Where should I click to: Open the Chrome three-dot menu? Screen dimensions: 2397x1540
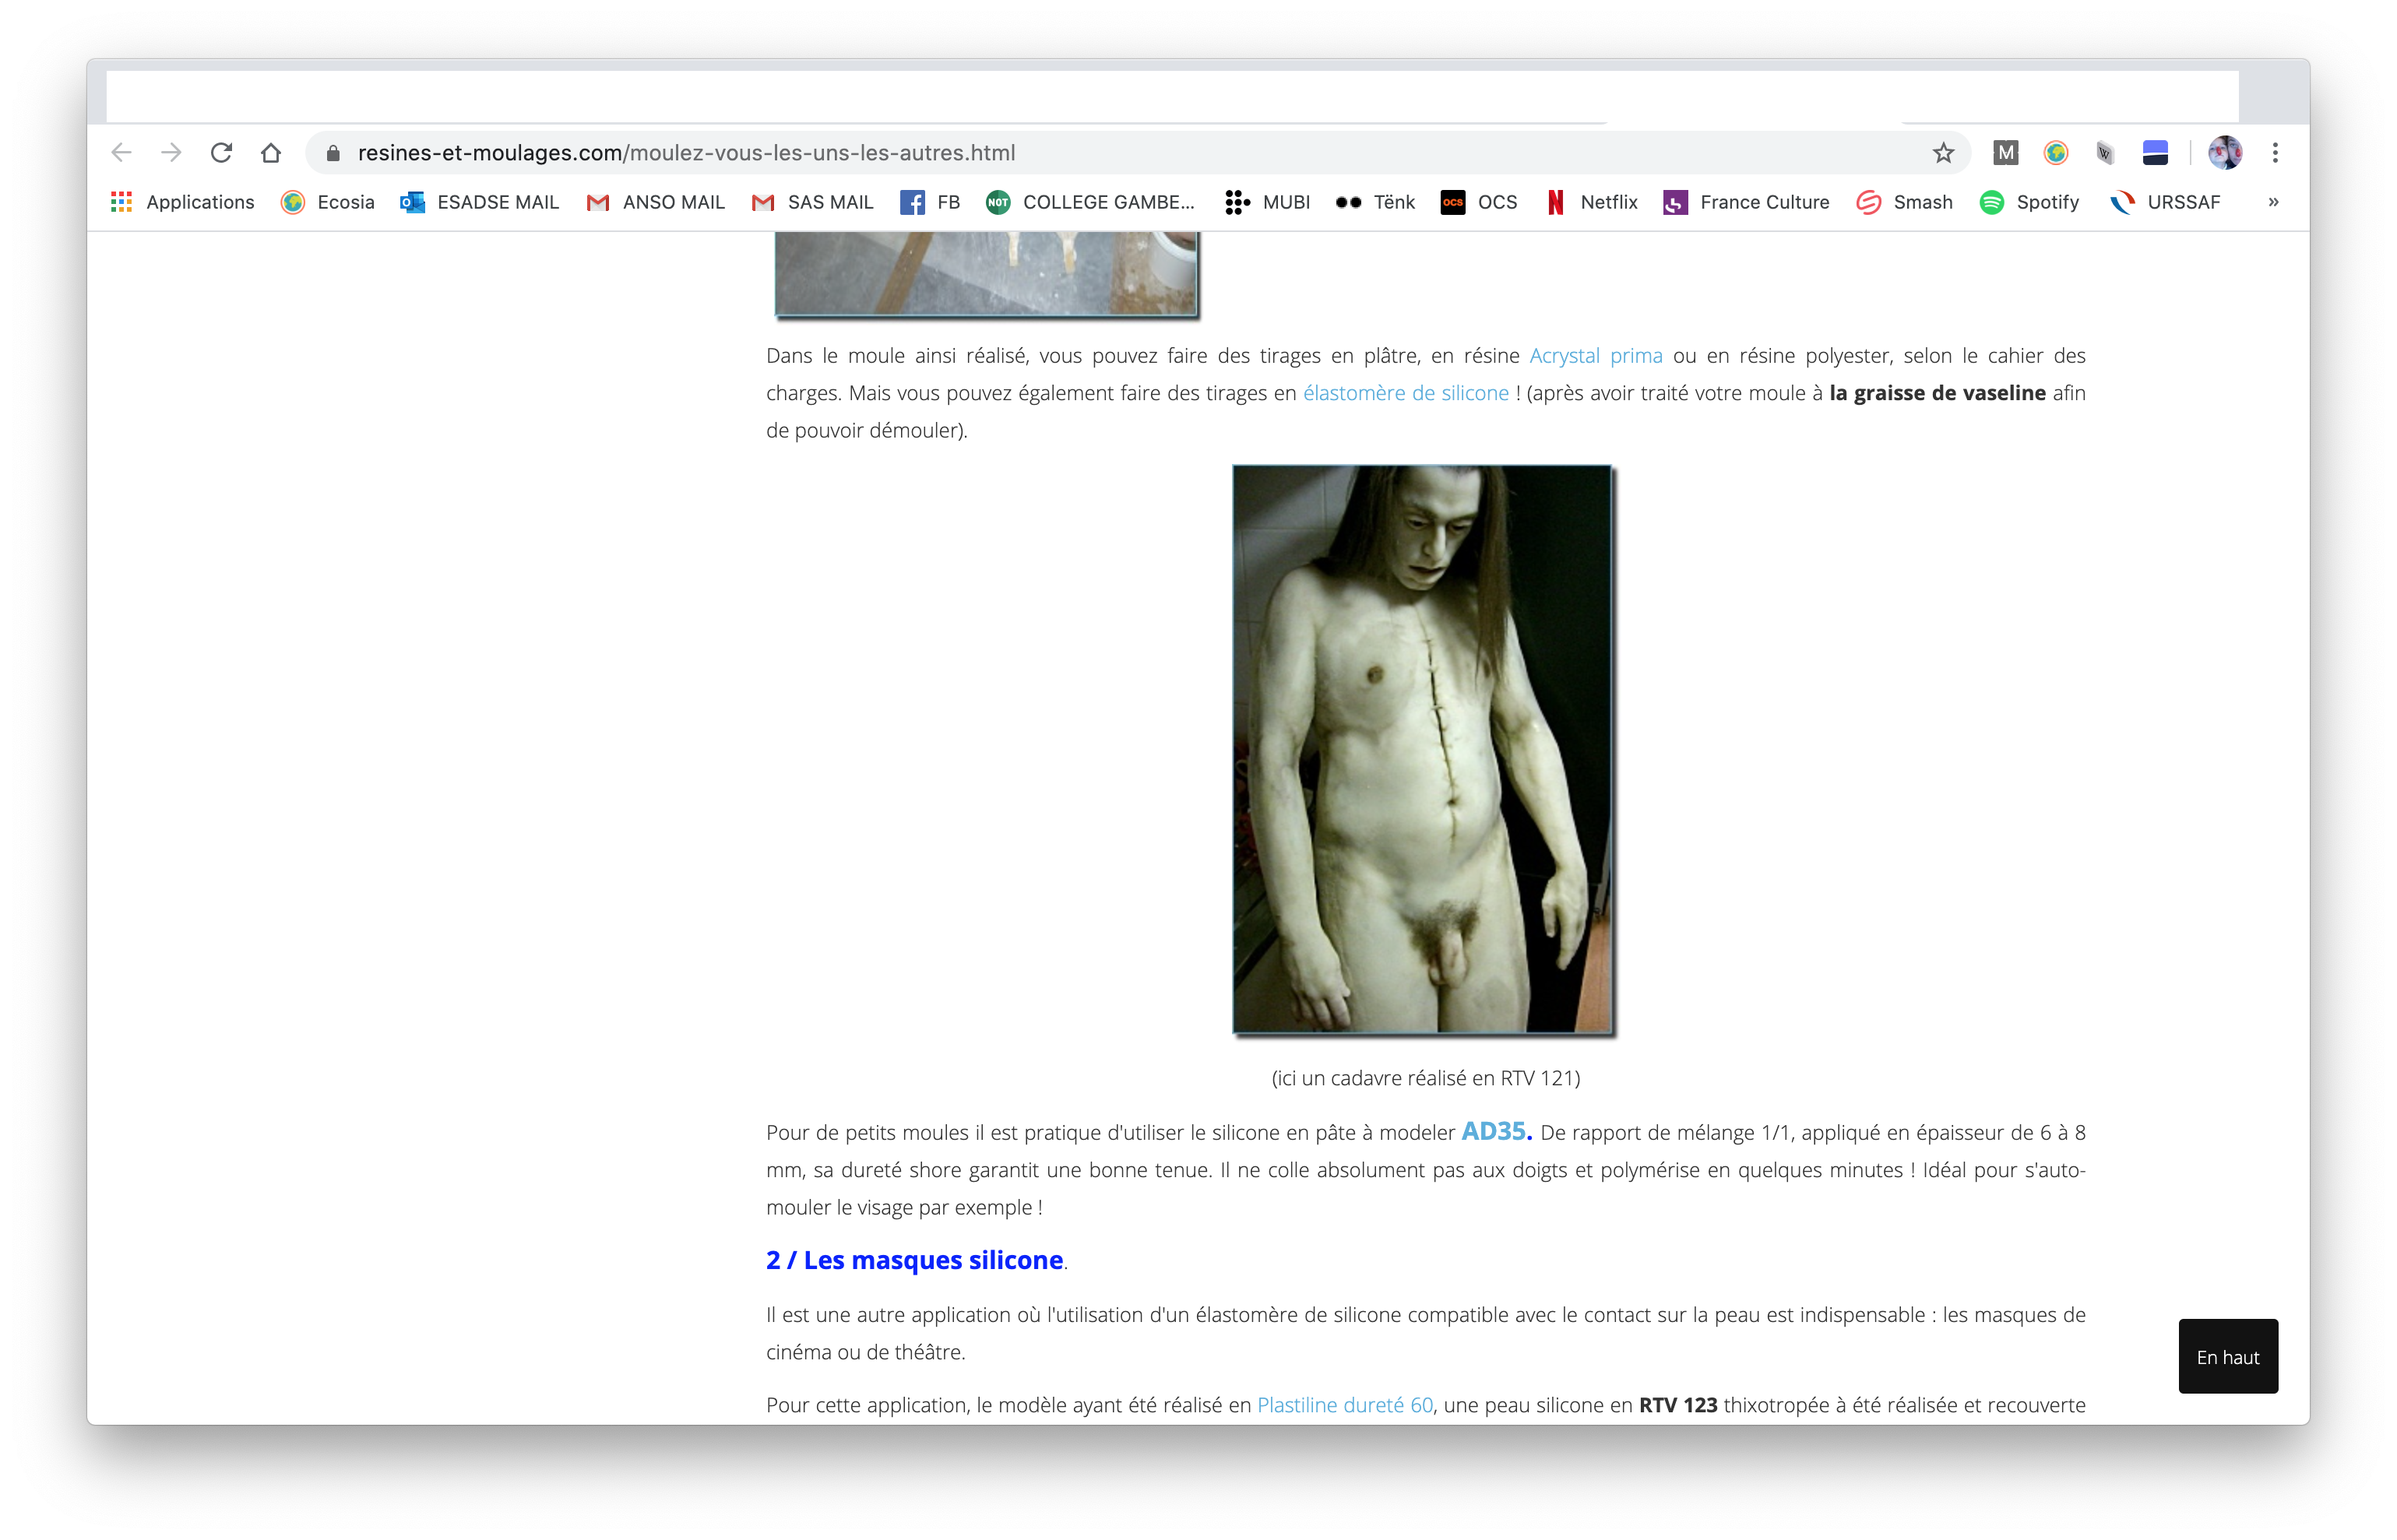[2275, 153]
